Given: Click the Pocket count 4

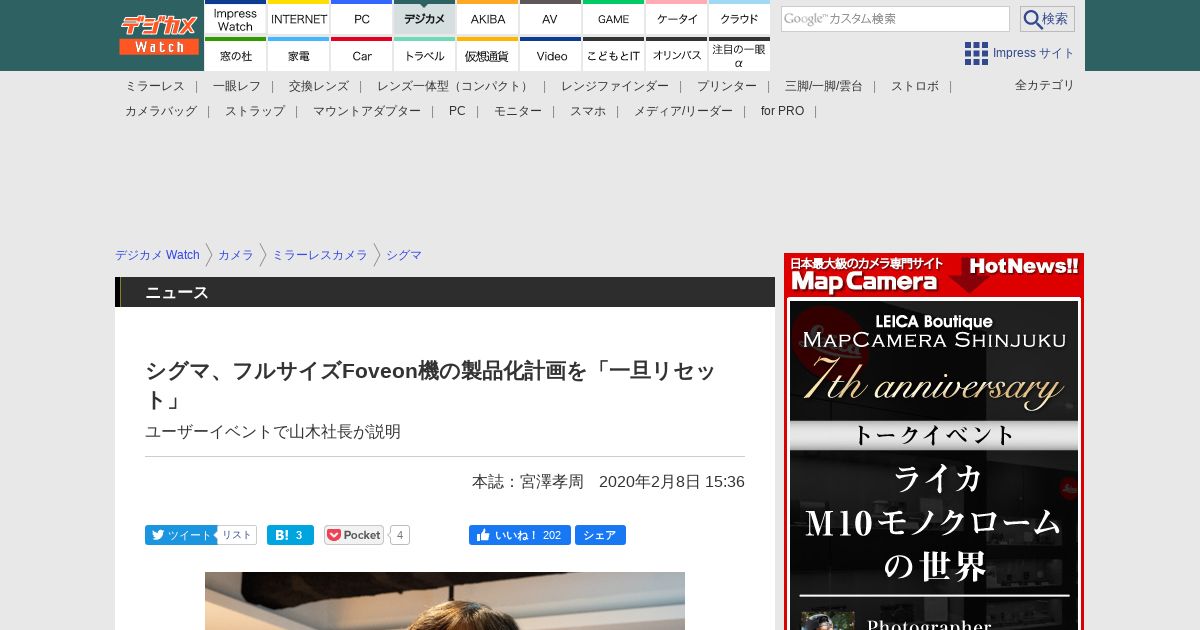Looking at the screenshot, I should pyautogui.click(x=400, y=535).
